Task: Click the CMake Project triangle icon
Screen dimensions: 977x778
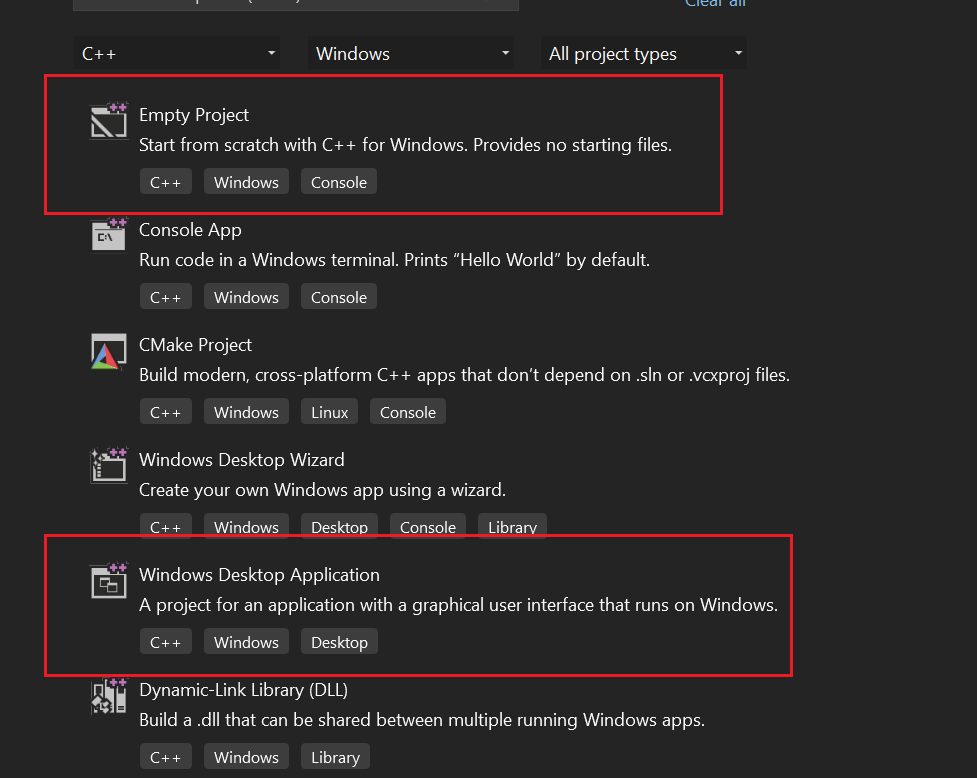Action: tap(109, 351)
